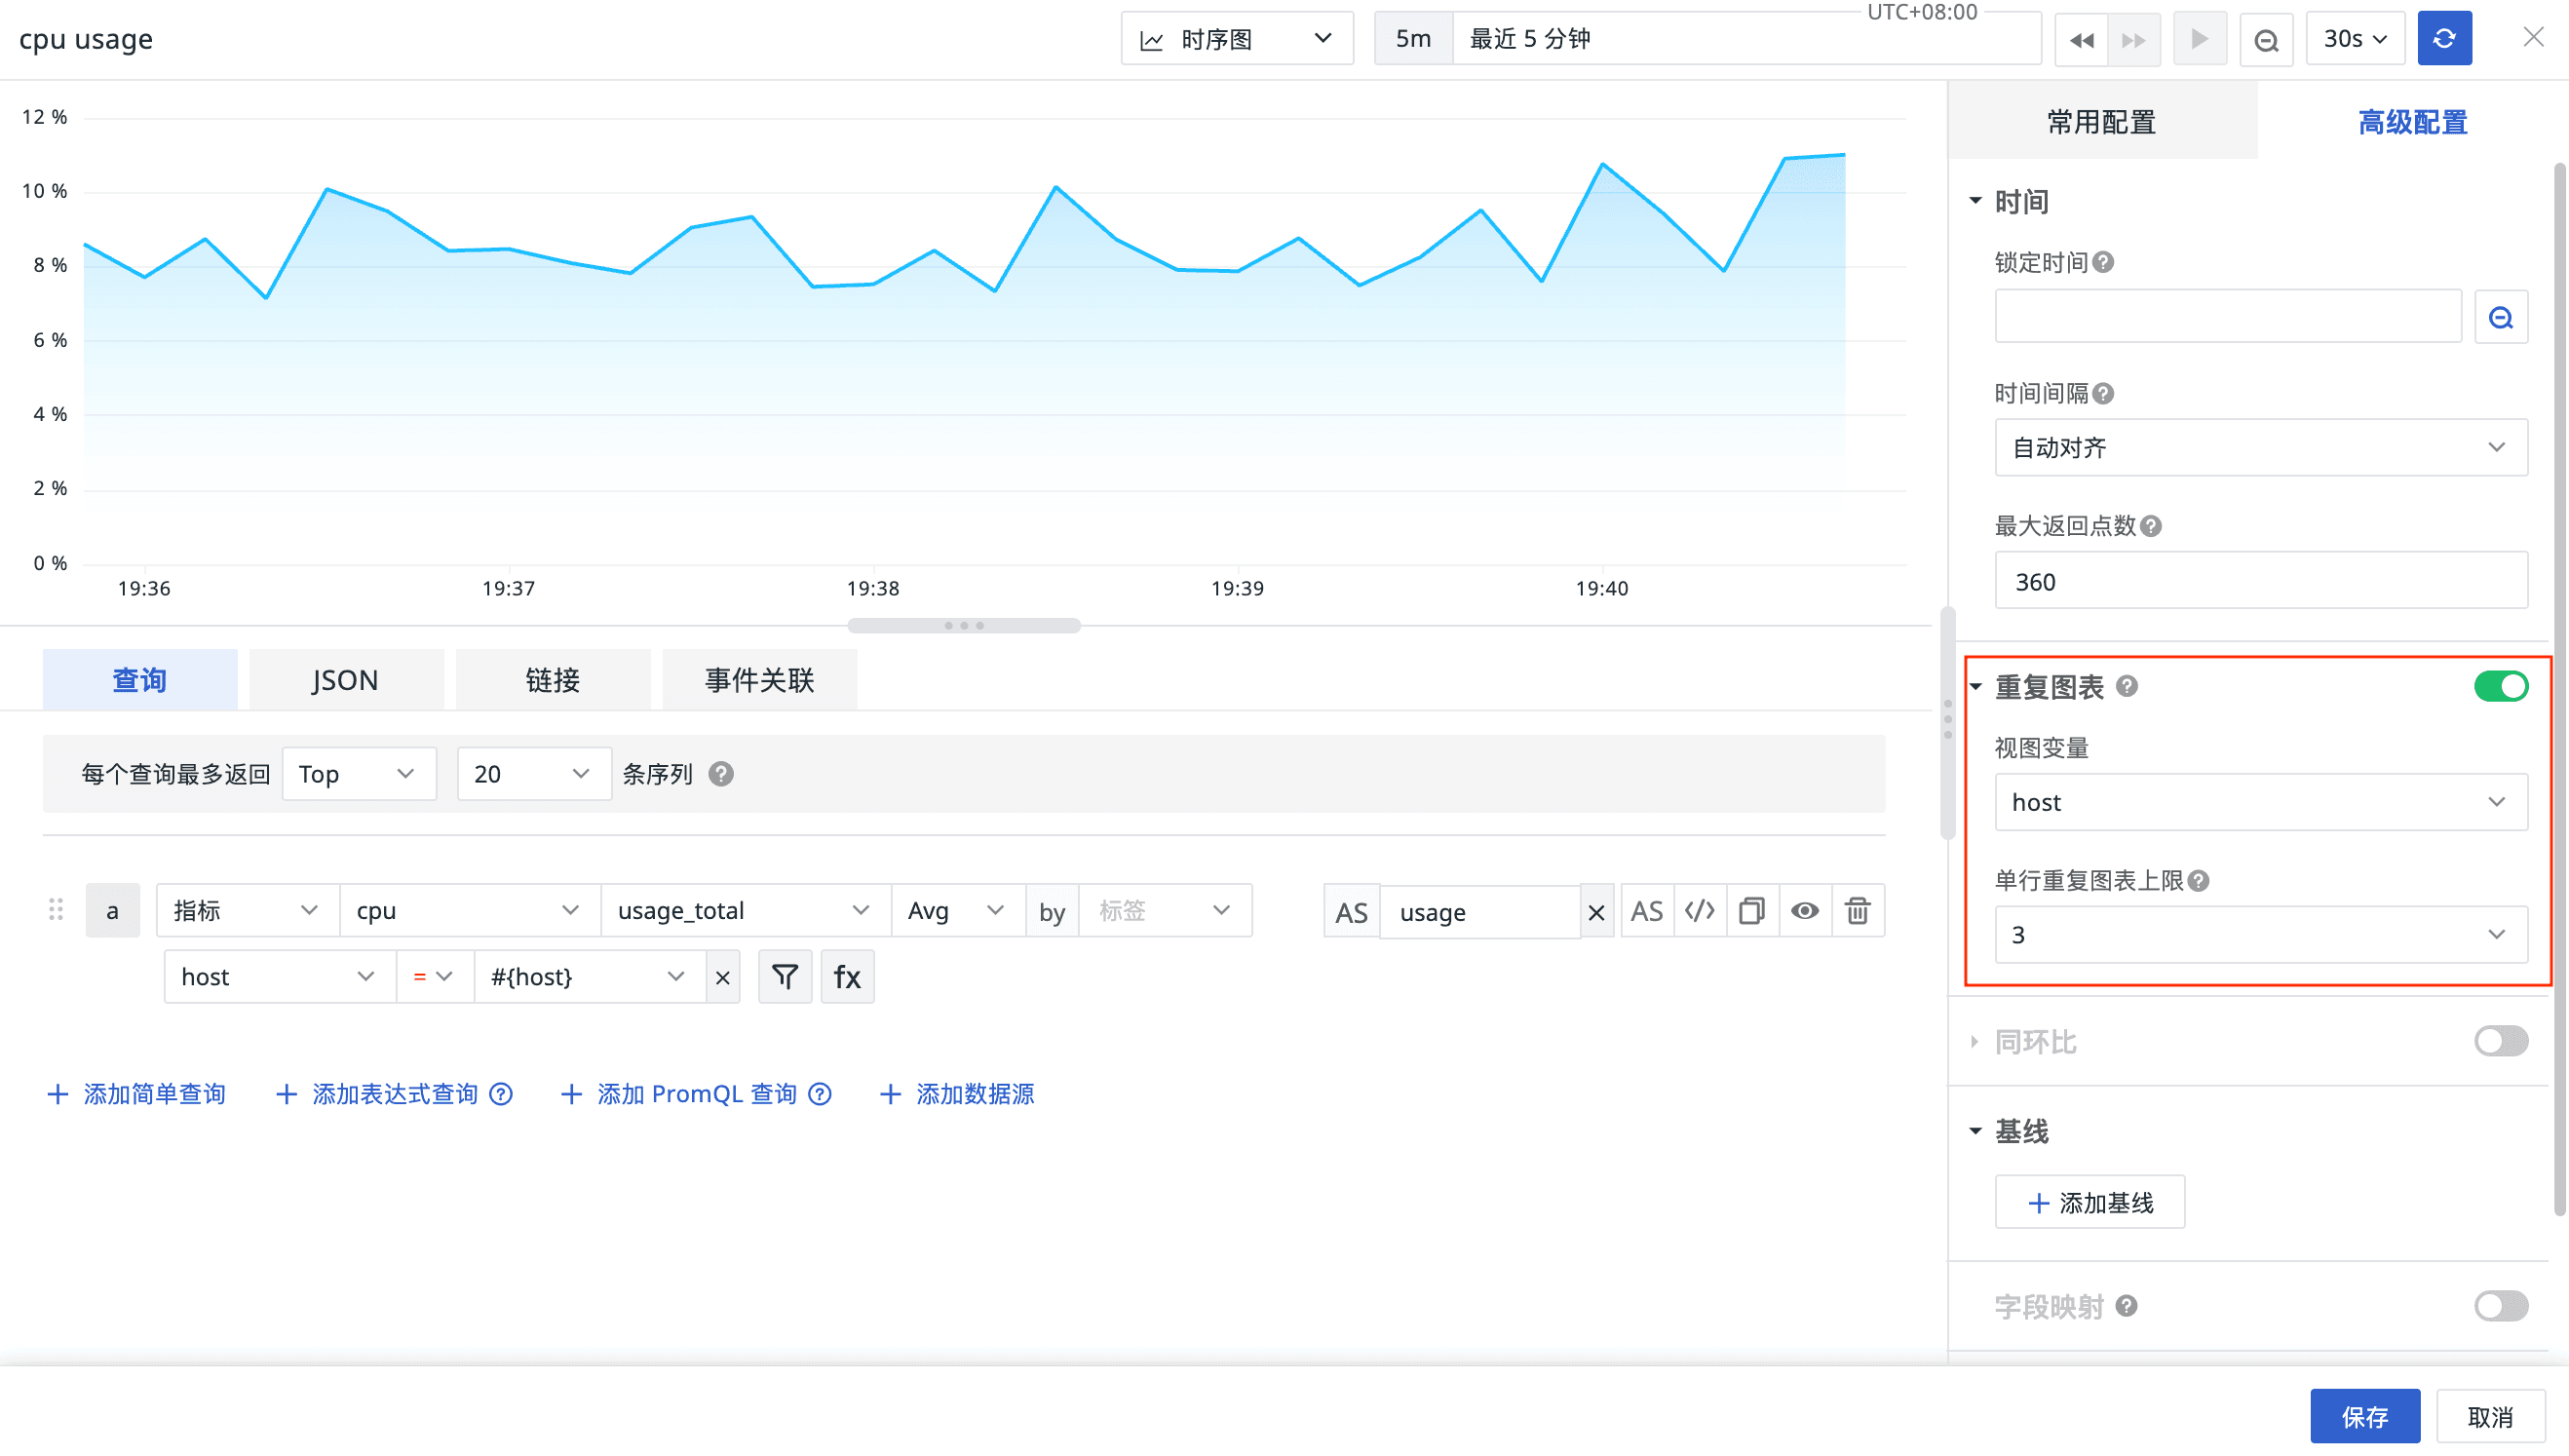
Task: Switch to the 常用配置 tab
Action: [2101, 122]
